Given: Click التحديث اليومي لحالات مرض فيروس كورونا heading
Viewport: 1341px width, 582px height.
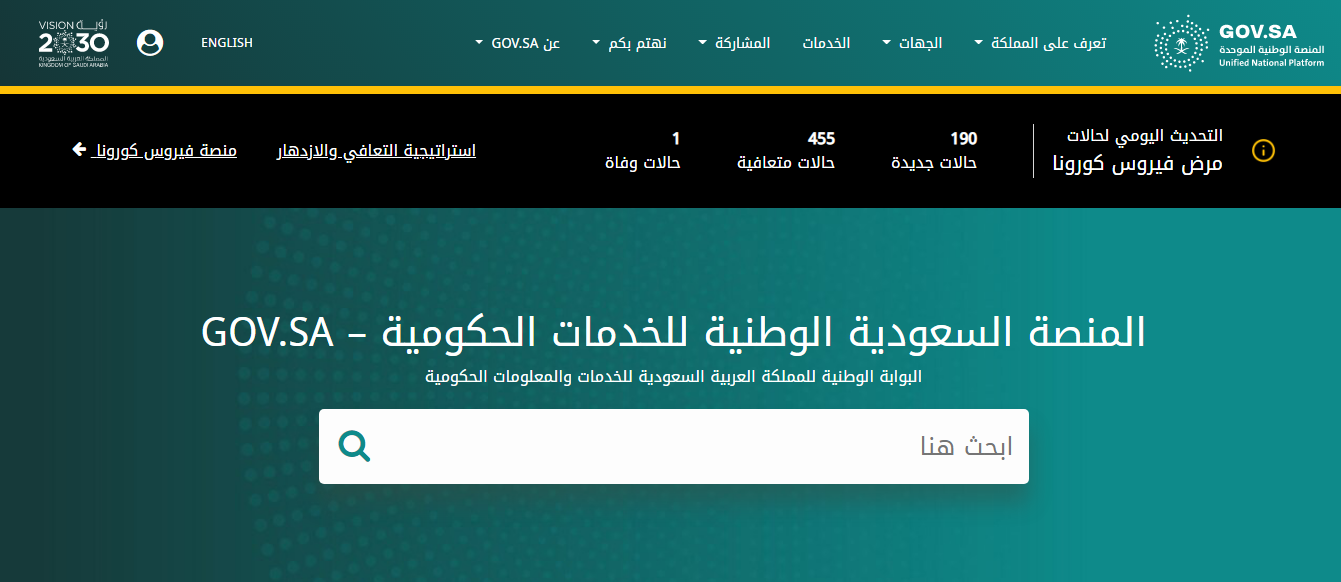Looking at the screenshot, I should (x=1137, y=150).
